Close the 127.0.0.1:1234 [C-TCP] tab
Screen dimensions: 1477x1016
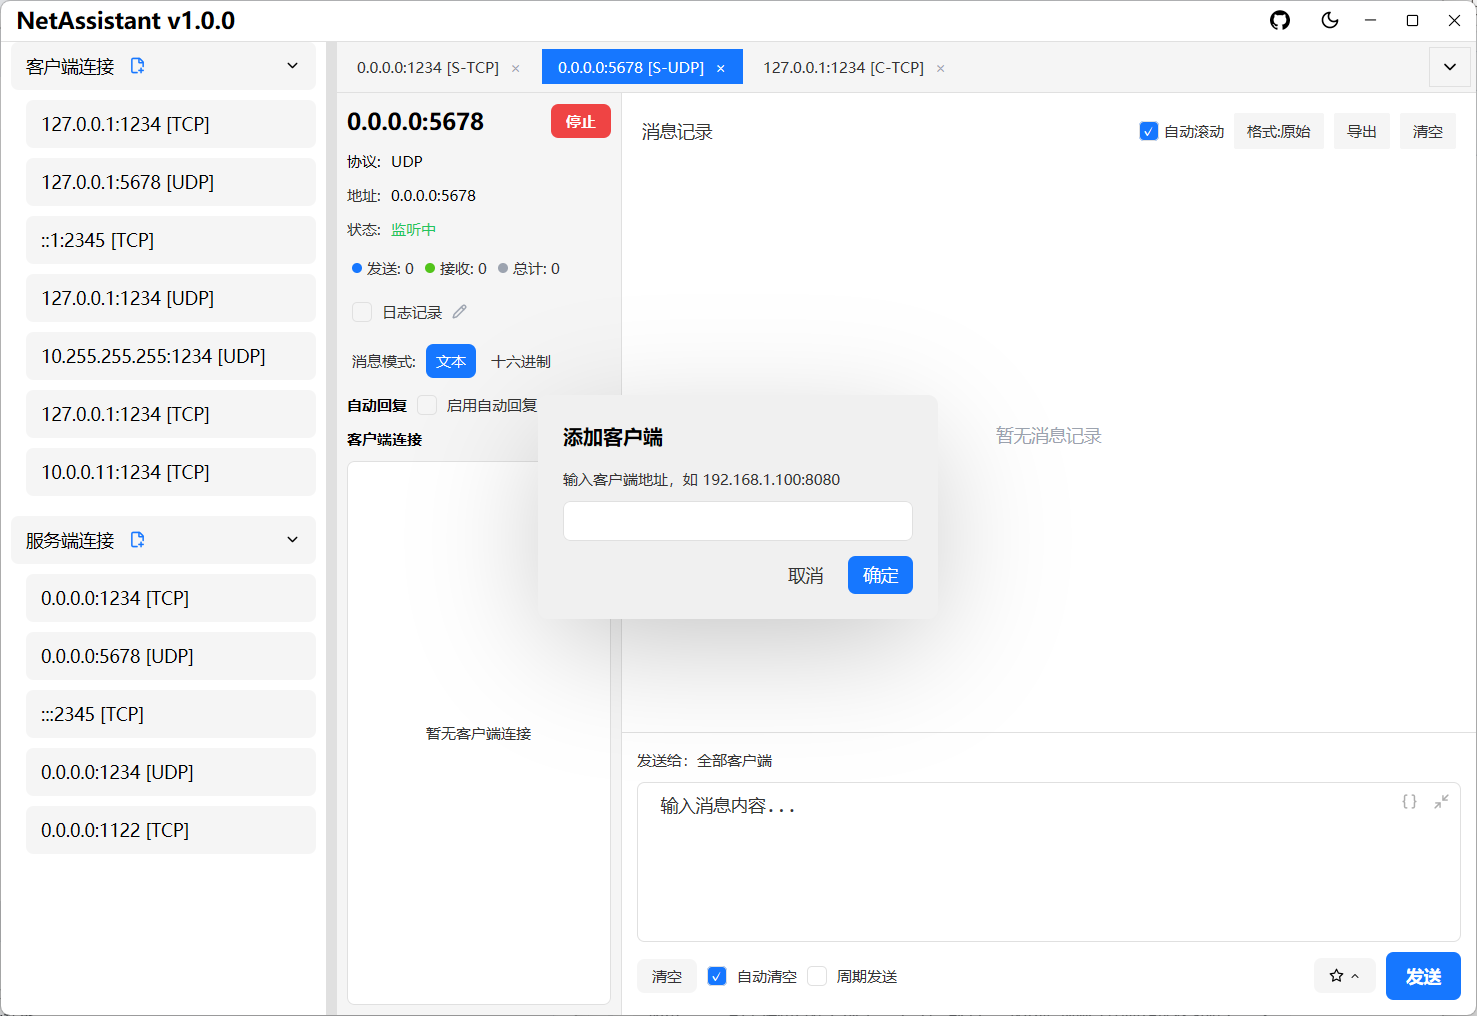click(x=940, y=68)
